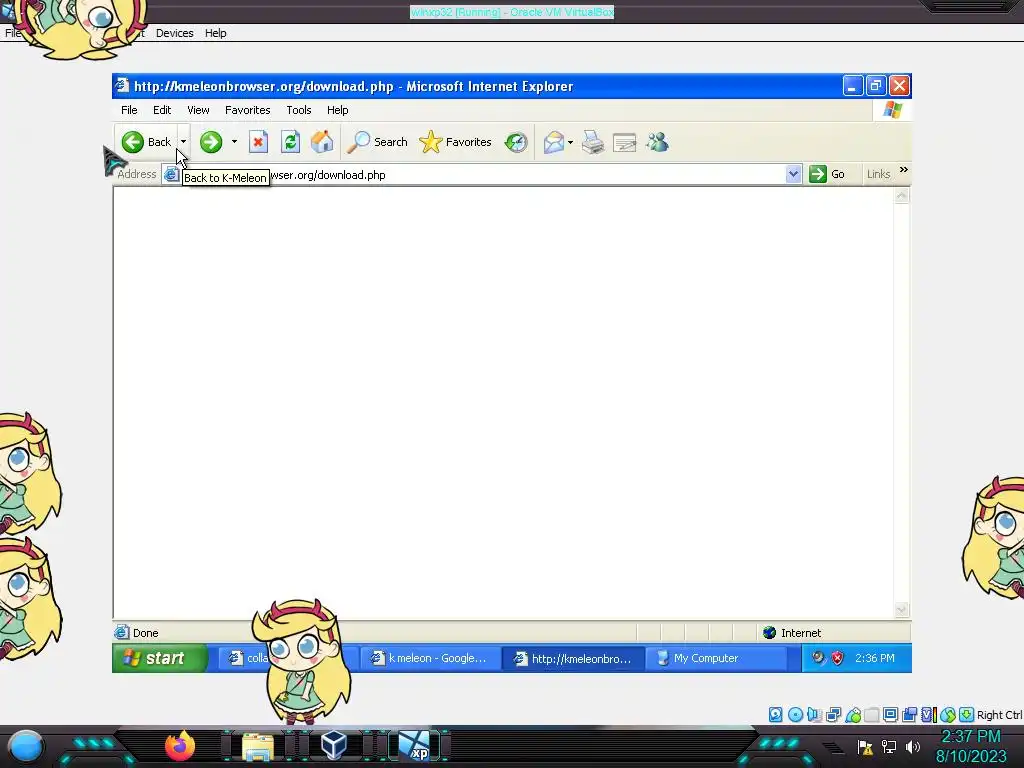This screenshot has width=1024, height=768.
Task: Click VirtualBox mouse integration status icon
Action: click(x=948, y=714)
